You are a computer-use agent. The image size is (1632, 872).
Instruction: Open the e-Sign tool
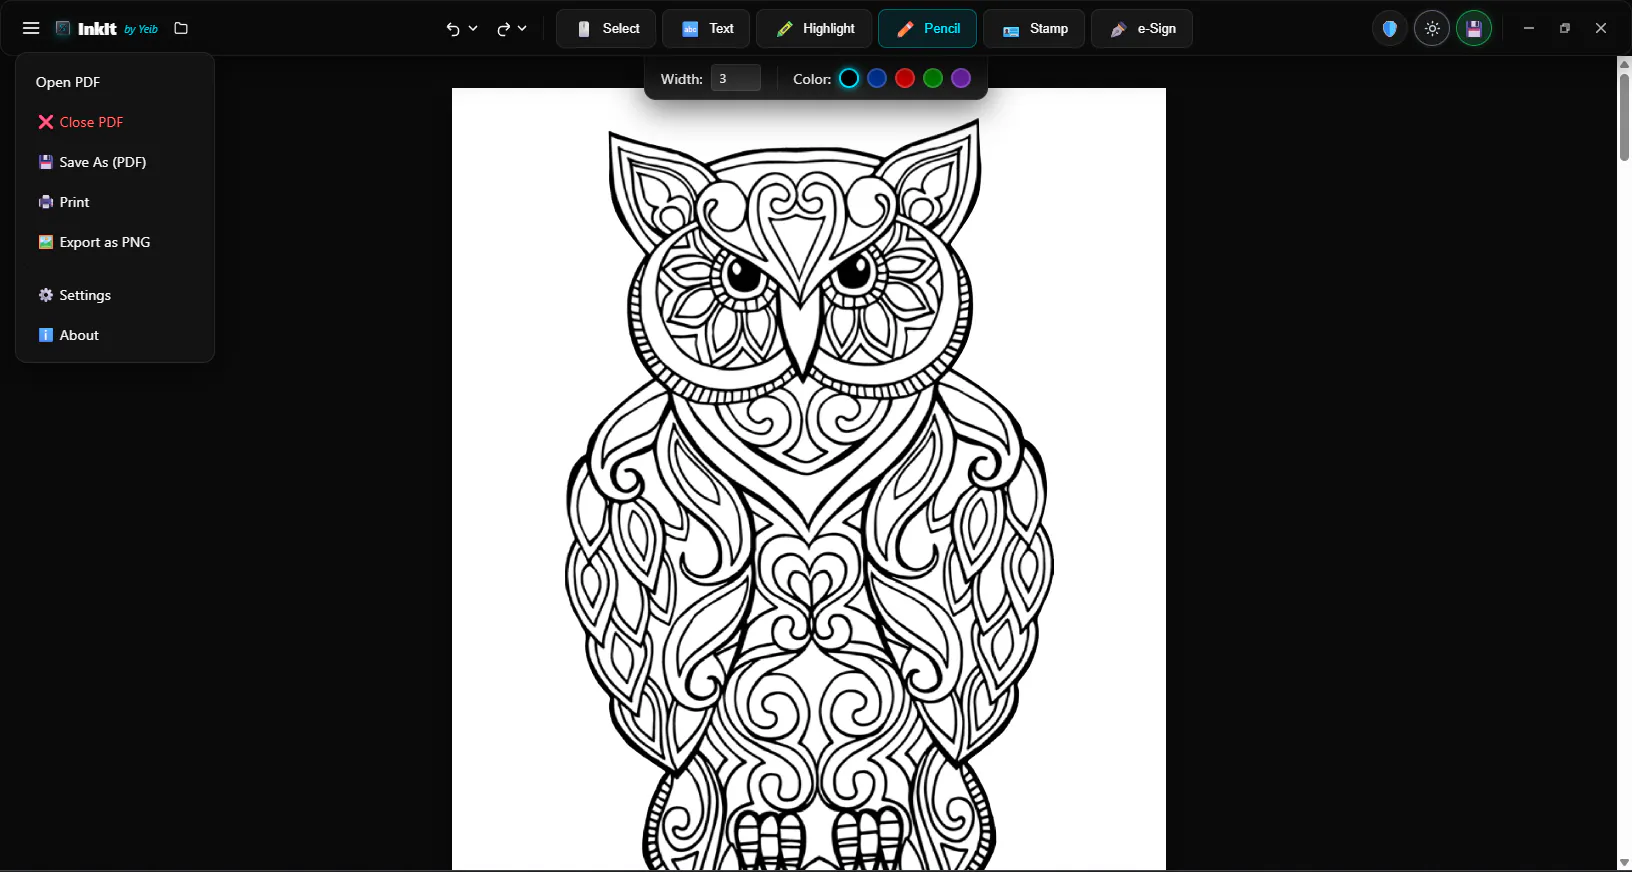click(1142, 29)
